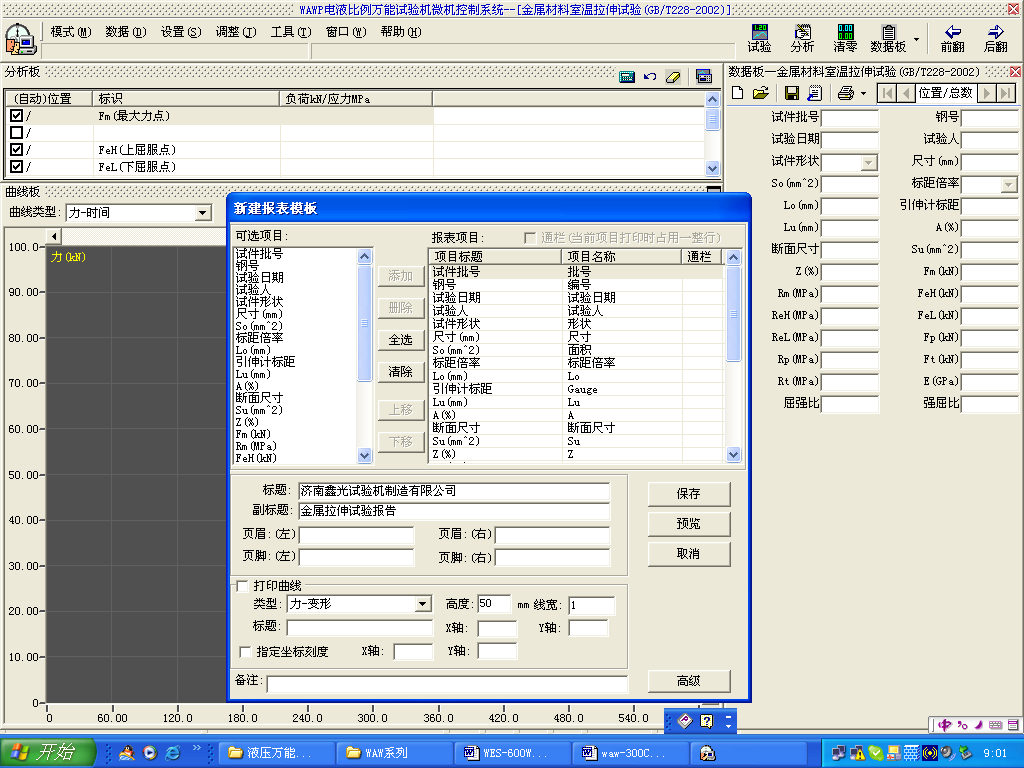The image size is (1024, 768).
Task: Open file icon in data board toolbar
Action: pyautogui.click(x=760, y=93)
